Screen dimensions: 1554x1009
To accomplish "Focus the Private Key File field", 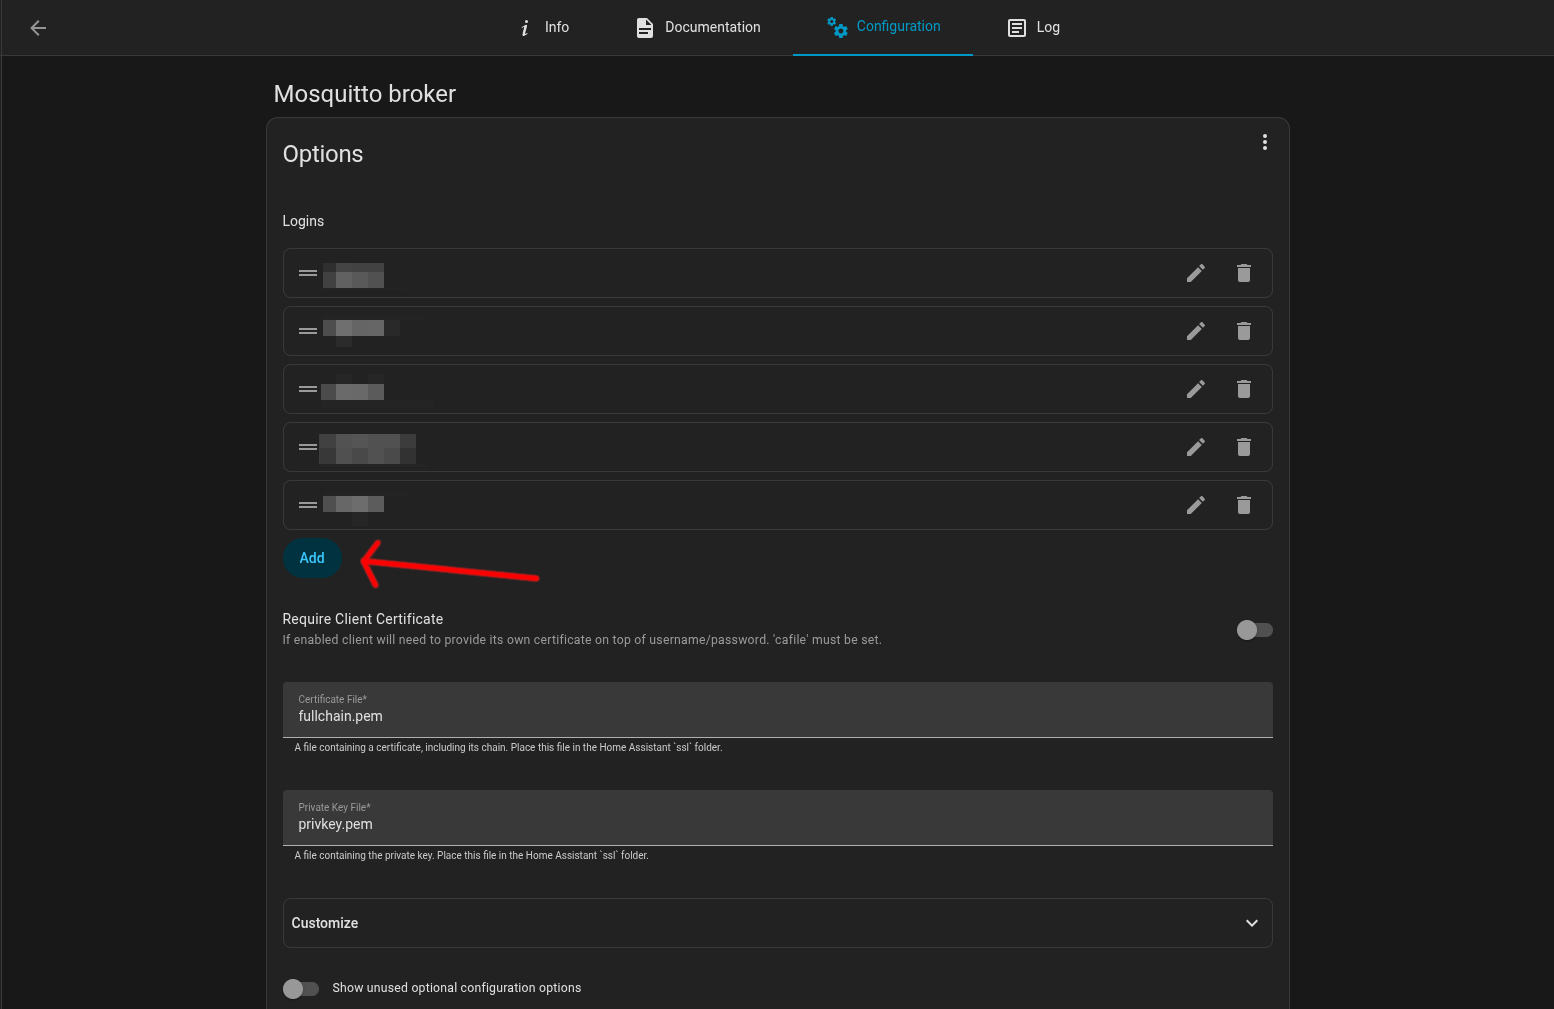I will tap(778, 818).
